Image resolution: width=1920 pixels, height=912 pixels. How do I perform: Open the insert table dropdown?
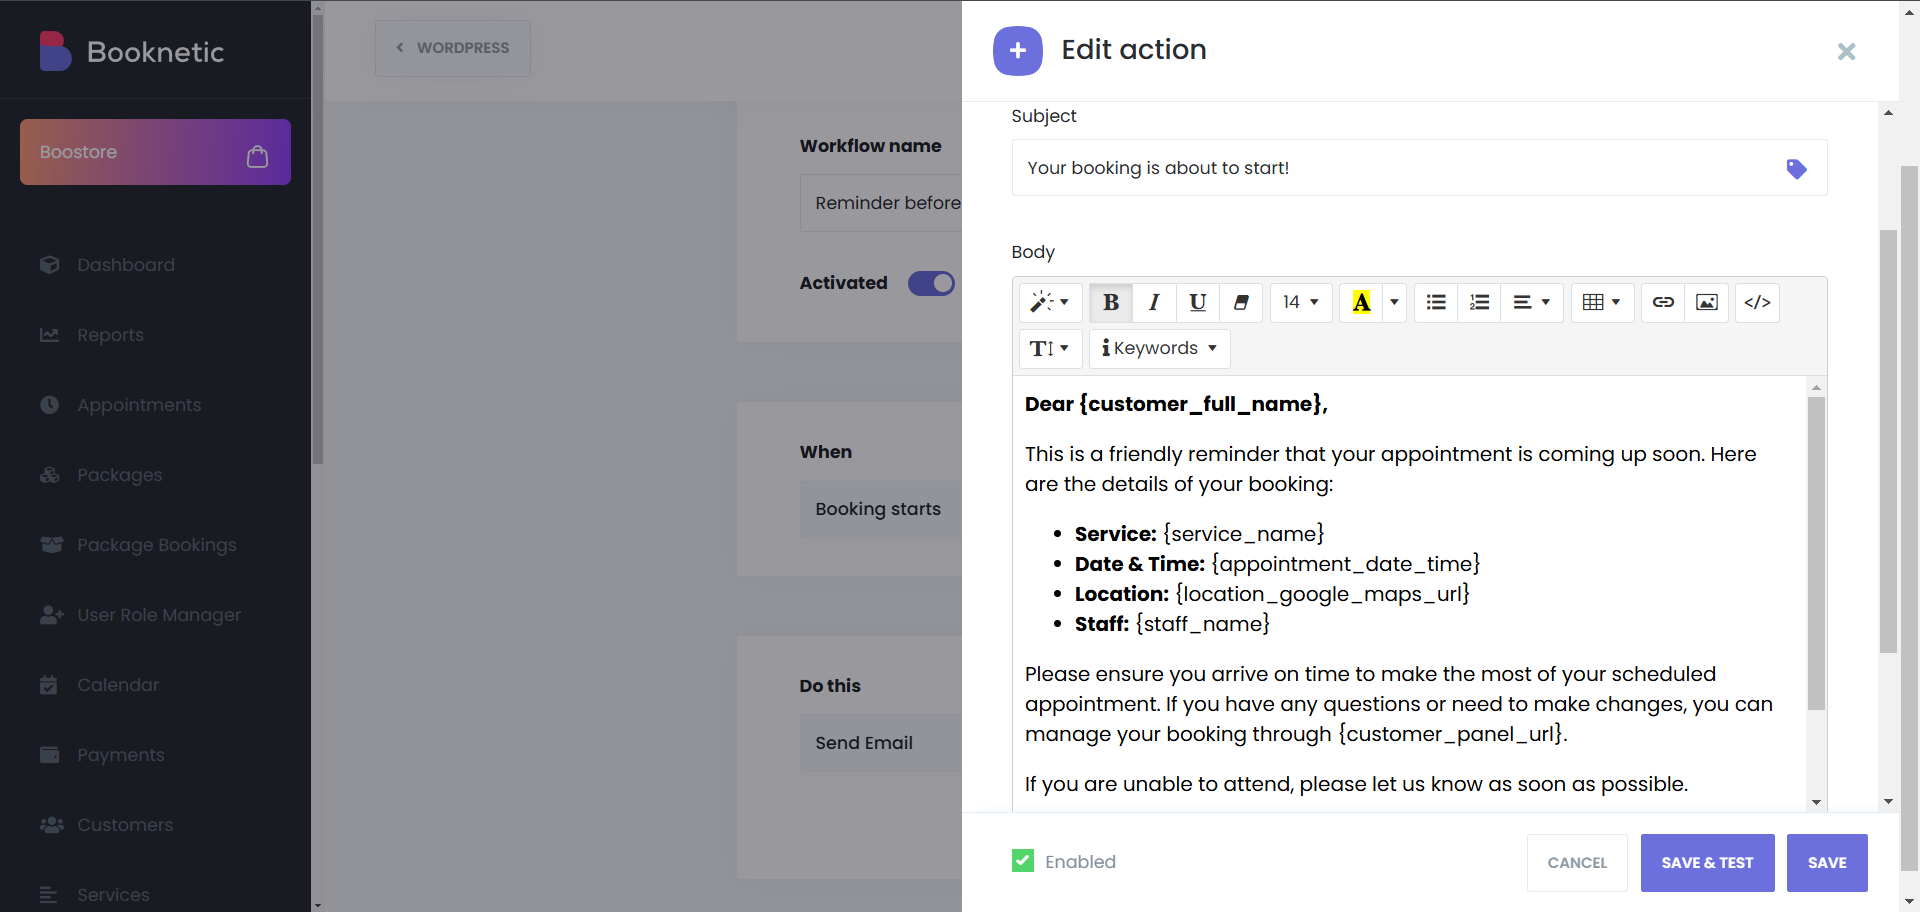(1602, 302)
